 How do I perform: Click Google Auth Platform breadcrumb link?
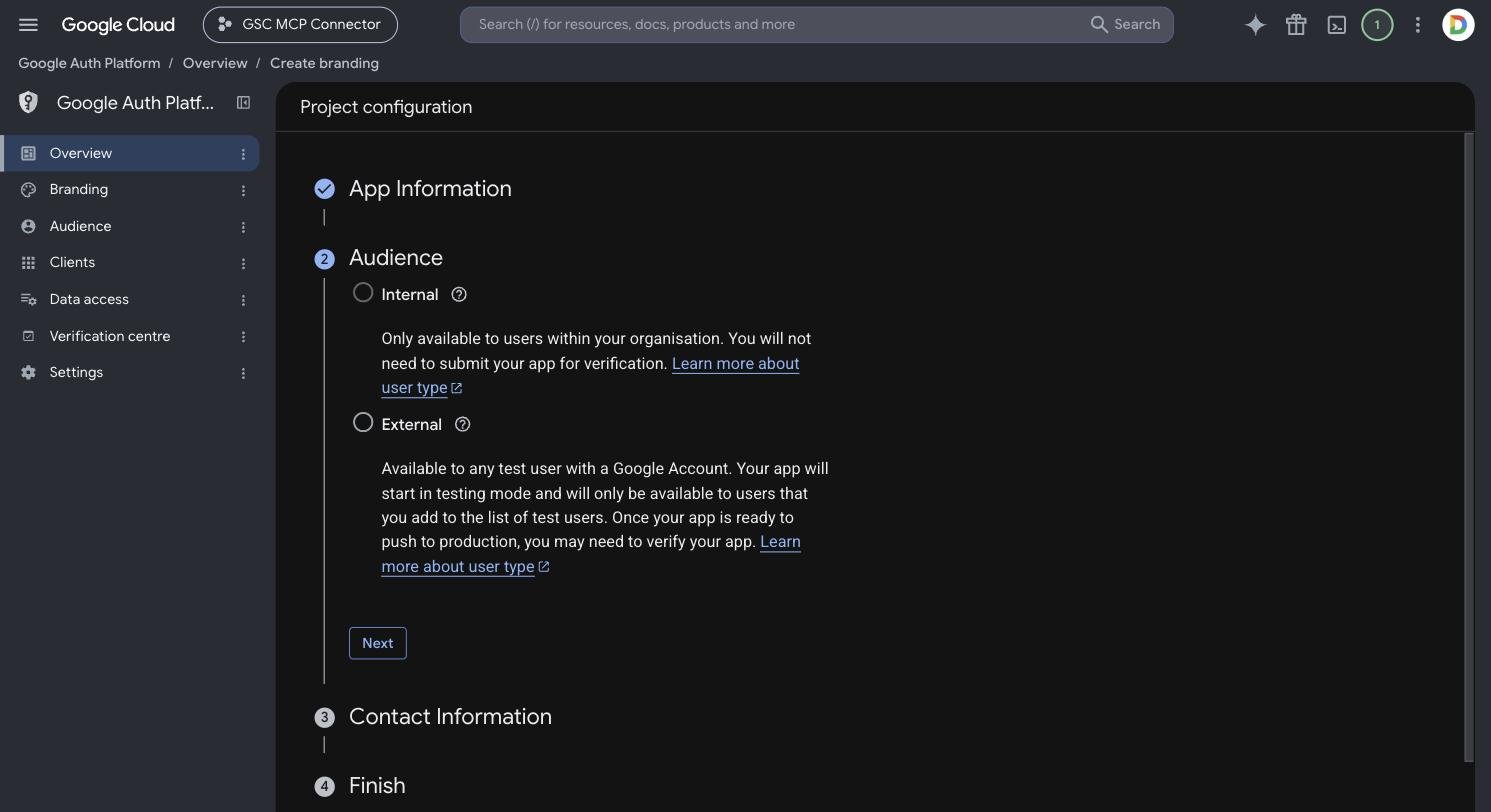(89, 63)
